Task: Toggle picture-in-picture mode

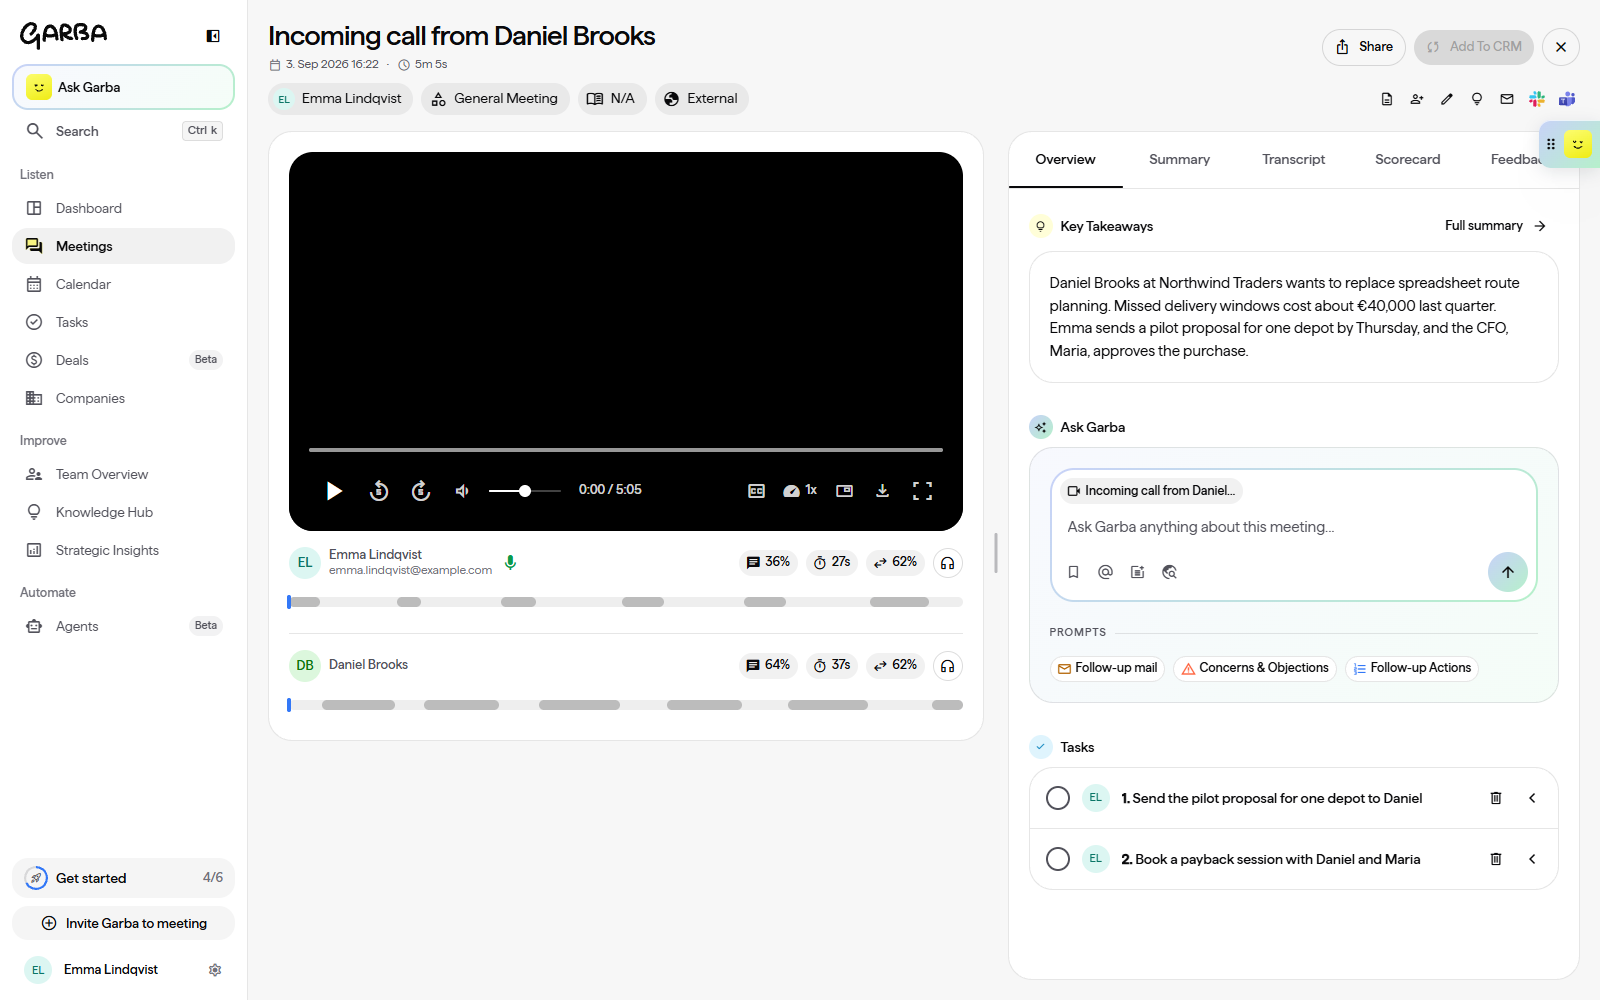Action: [845, 491]
